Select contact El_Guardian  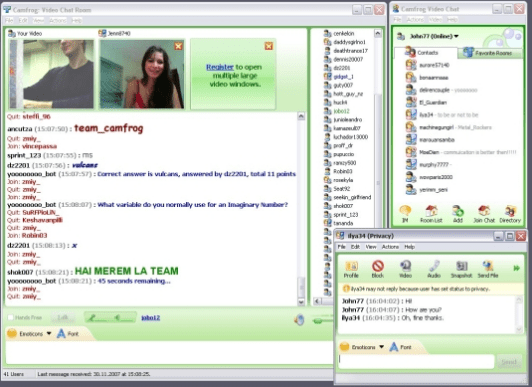pyautogui.click(x=426, y=102)
